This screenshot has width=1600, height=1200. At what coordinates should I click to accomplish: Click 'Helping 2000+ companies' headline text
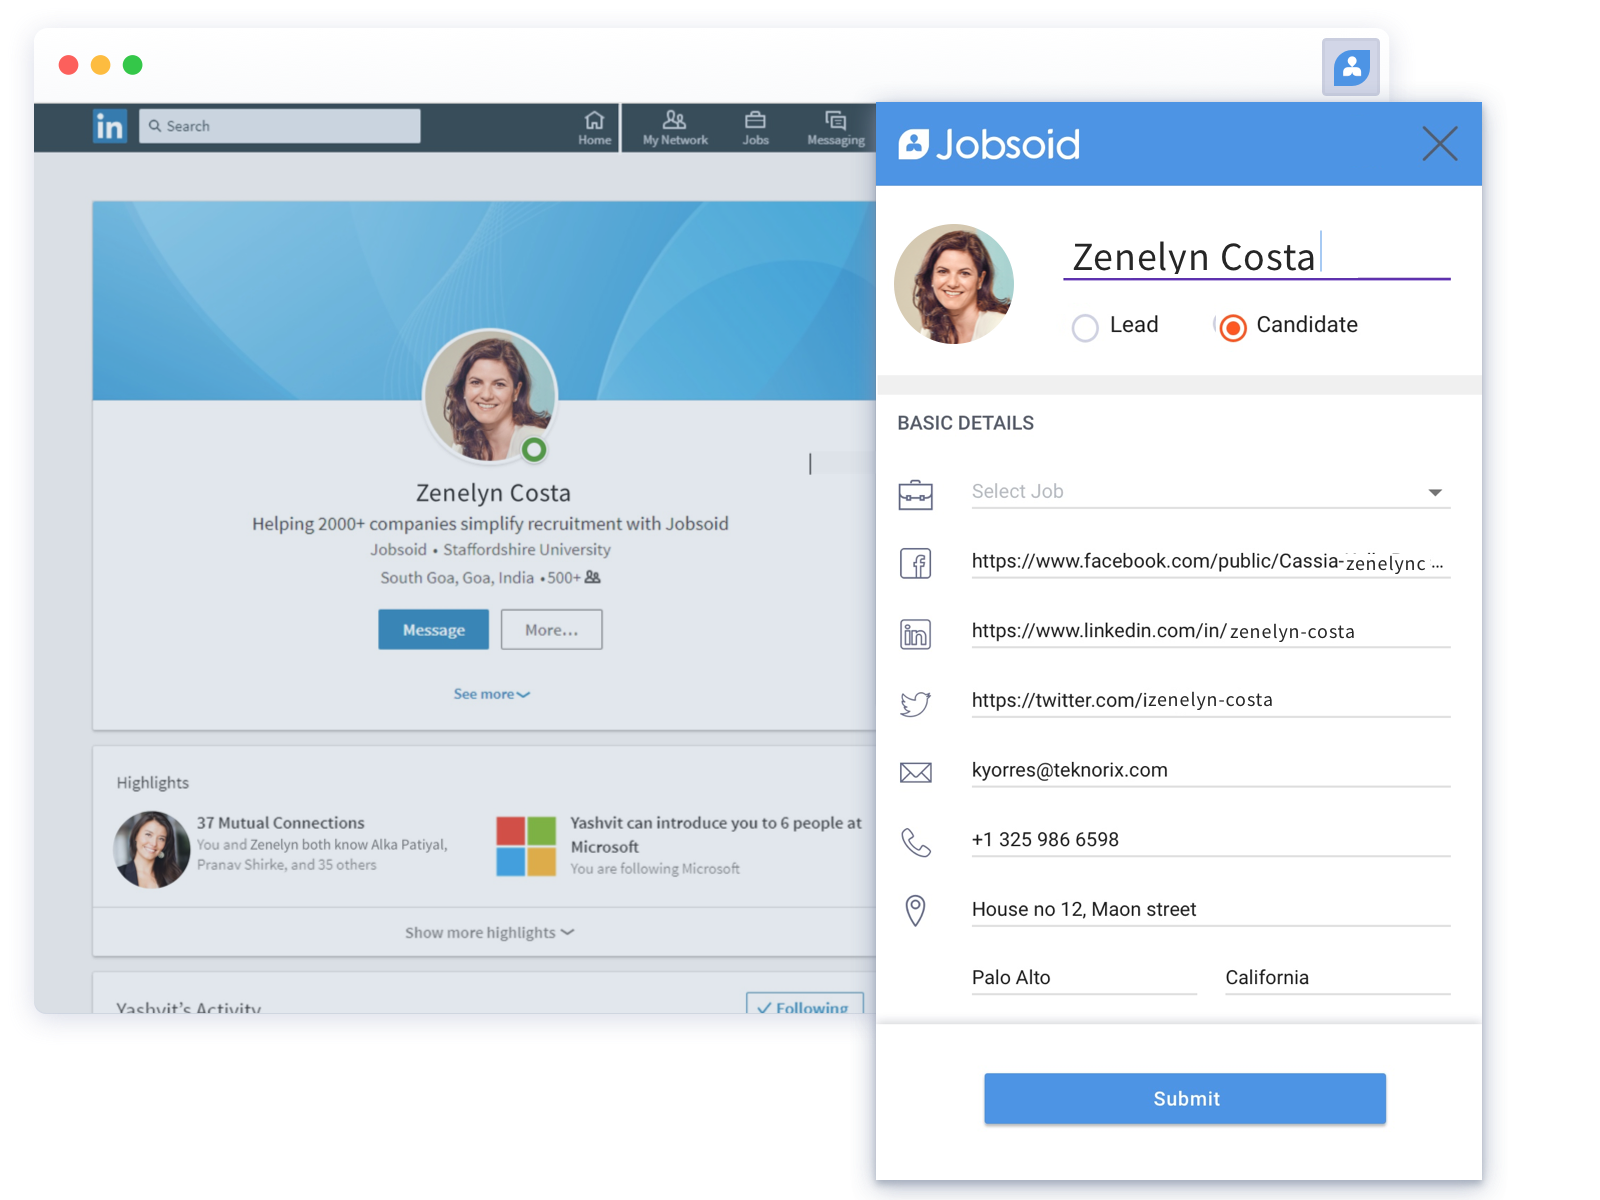[x=490, y=524]
